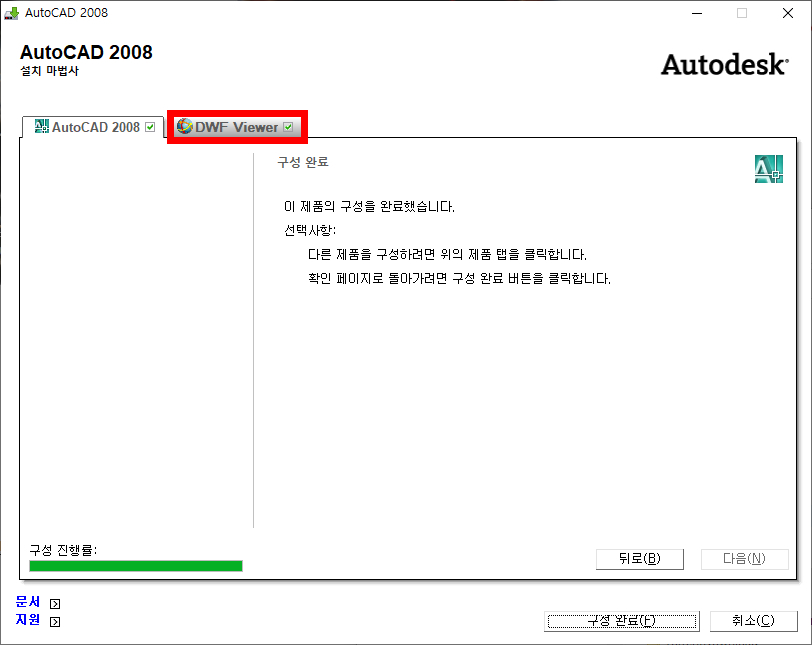Click the AutoCAD icon on the AutoCAD 2008 tab
Image resolution: width=812 pixels, height=645 pixels.
[x=41, y=126]
